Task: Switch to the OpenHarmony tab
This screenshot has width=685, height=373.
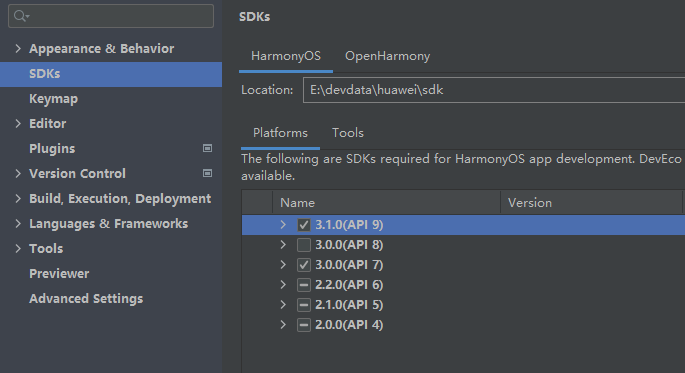Action: [x=387, y=56]
